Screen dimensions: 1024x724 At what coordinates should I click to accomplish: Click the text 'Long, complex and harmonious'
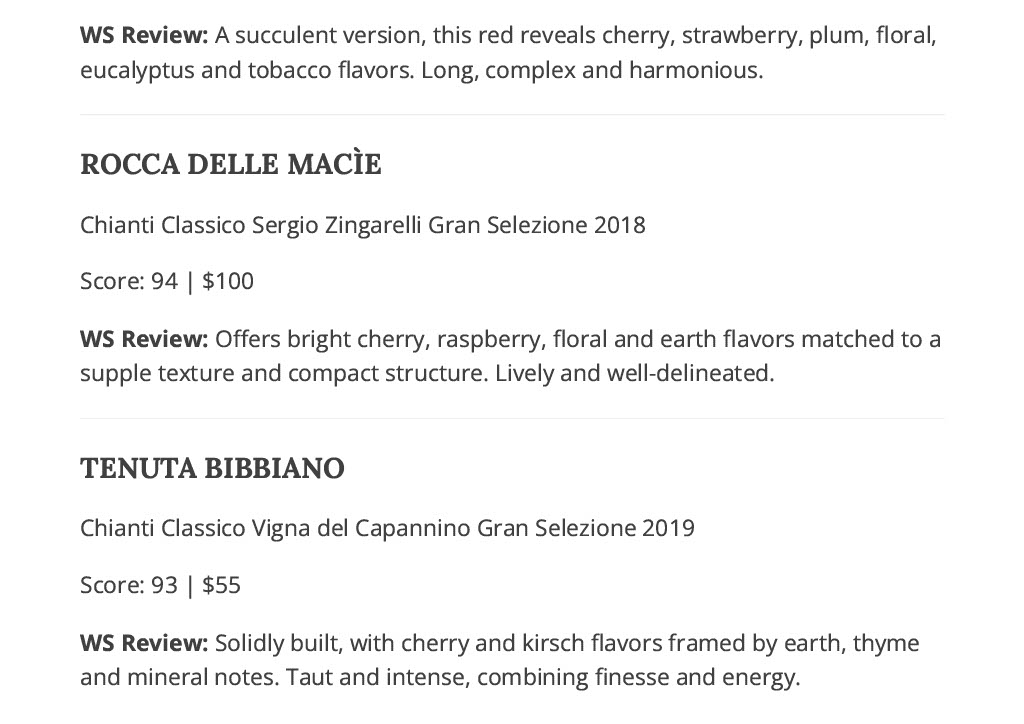click(592, 70)
